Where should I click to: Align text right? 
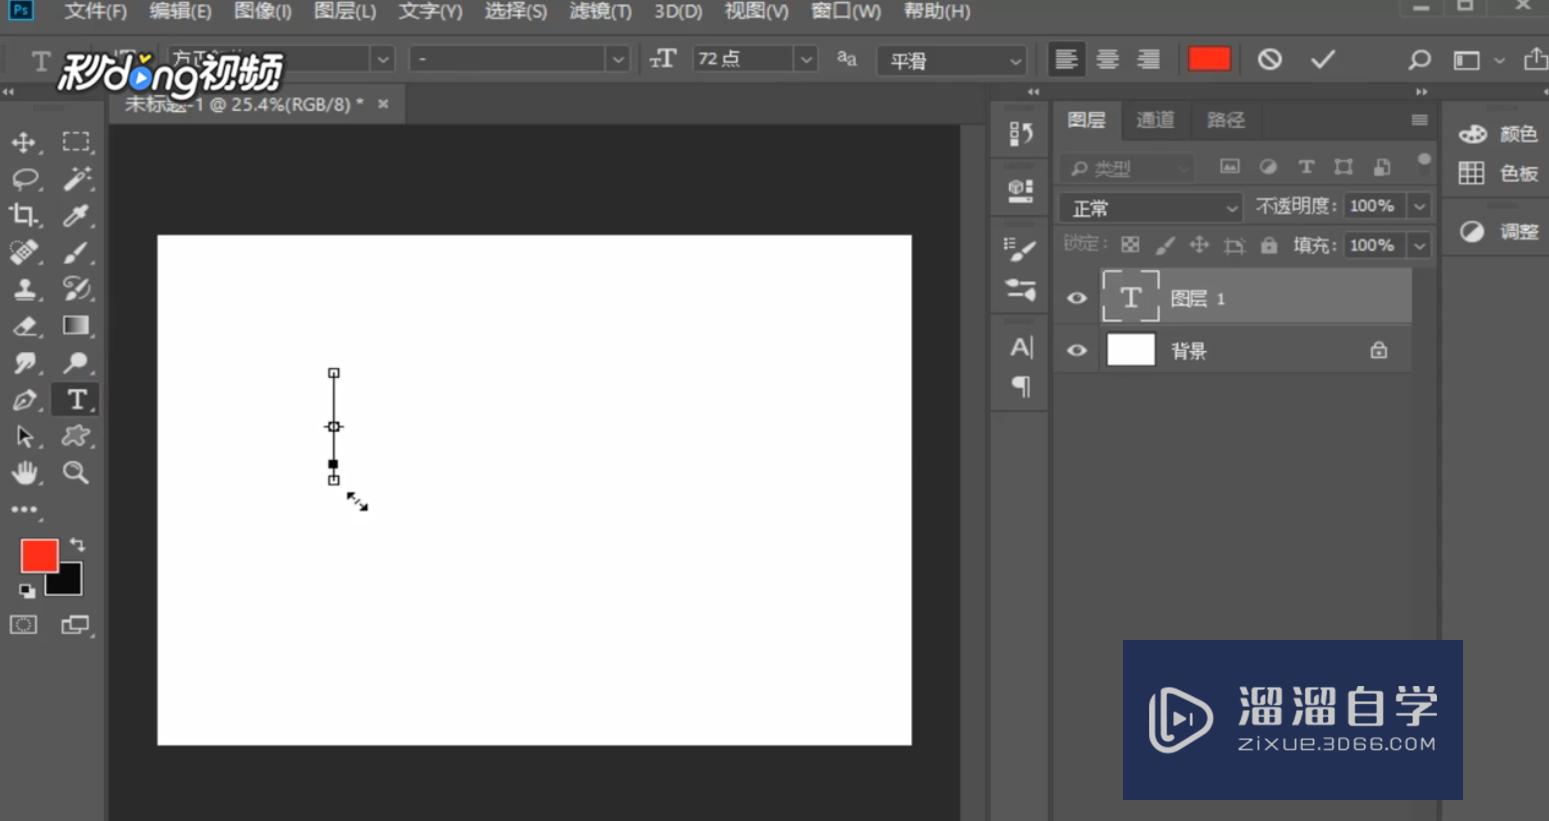(1149, 60)
